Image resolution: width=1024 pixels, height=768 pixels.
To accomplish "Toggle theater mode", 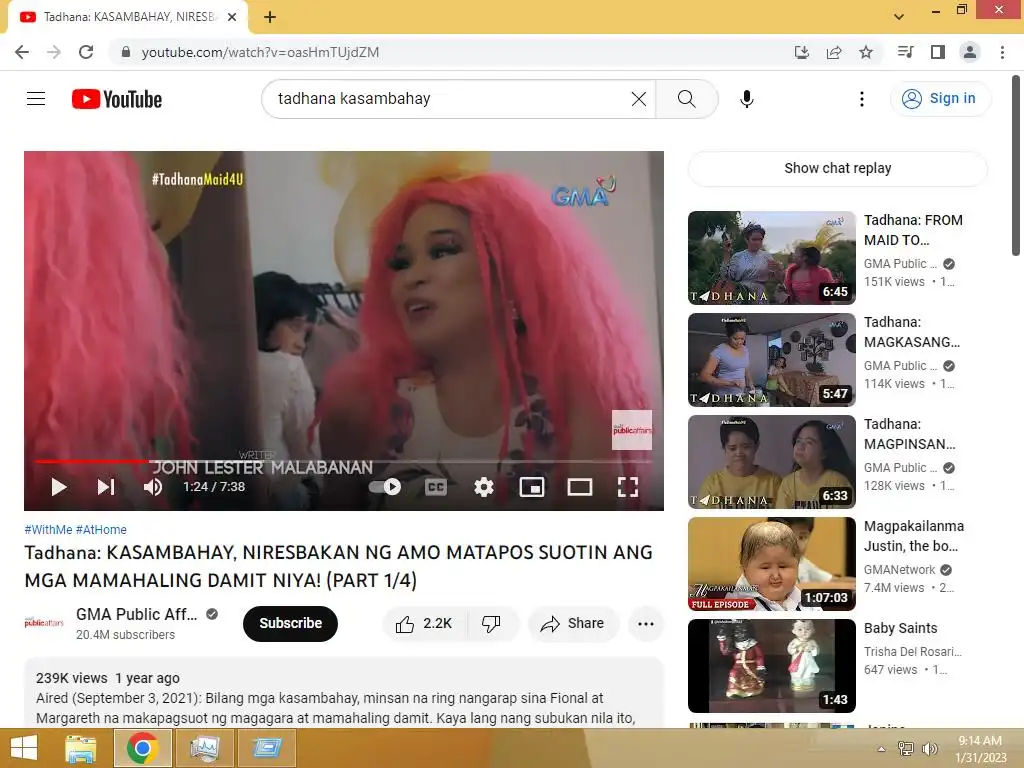I will click(x=580, y=487).
